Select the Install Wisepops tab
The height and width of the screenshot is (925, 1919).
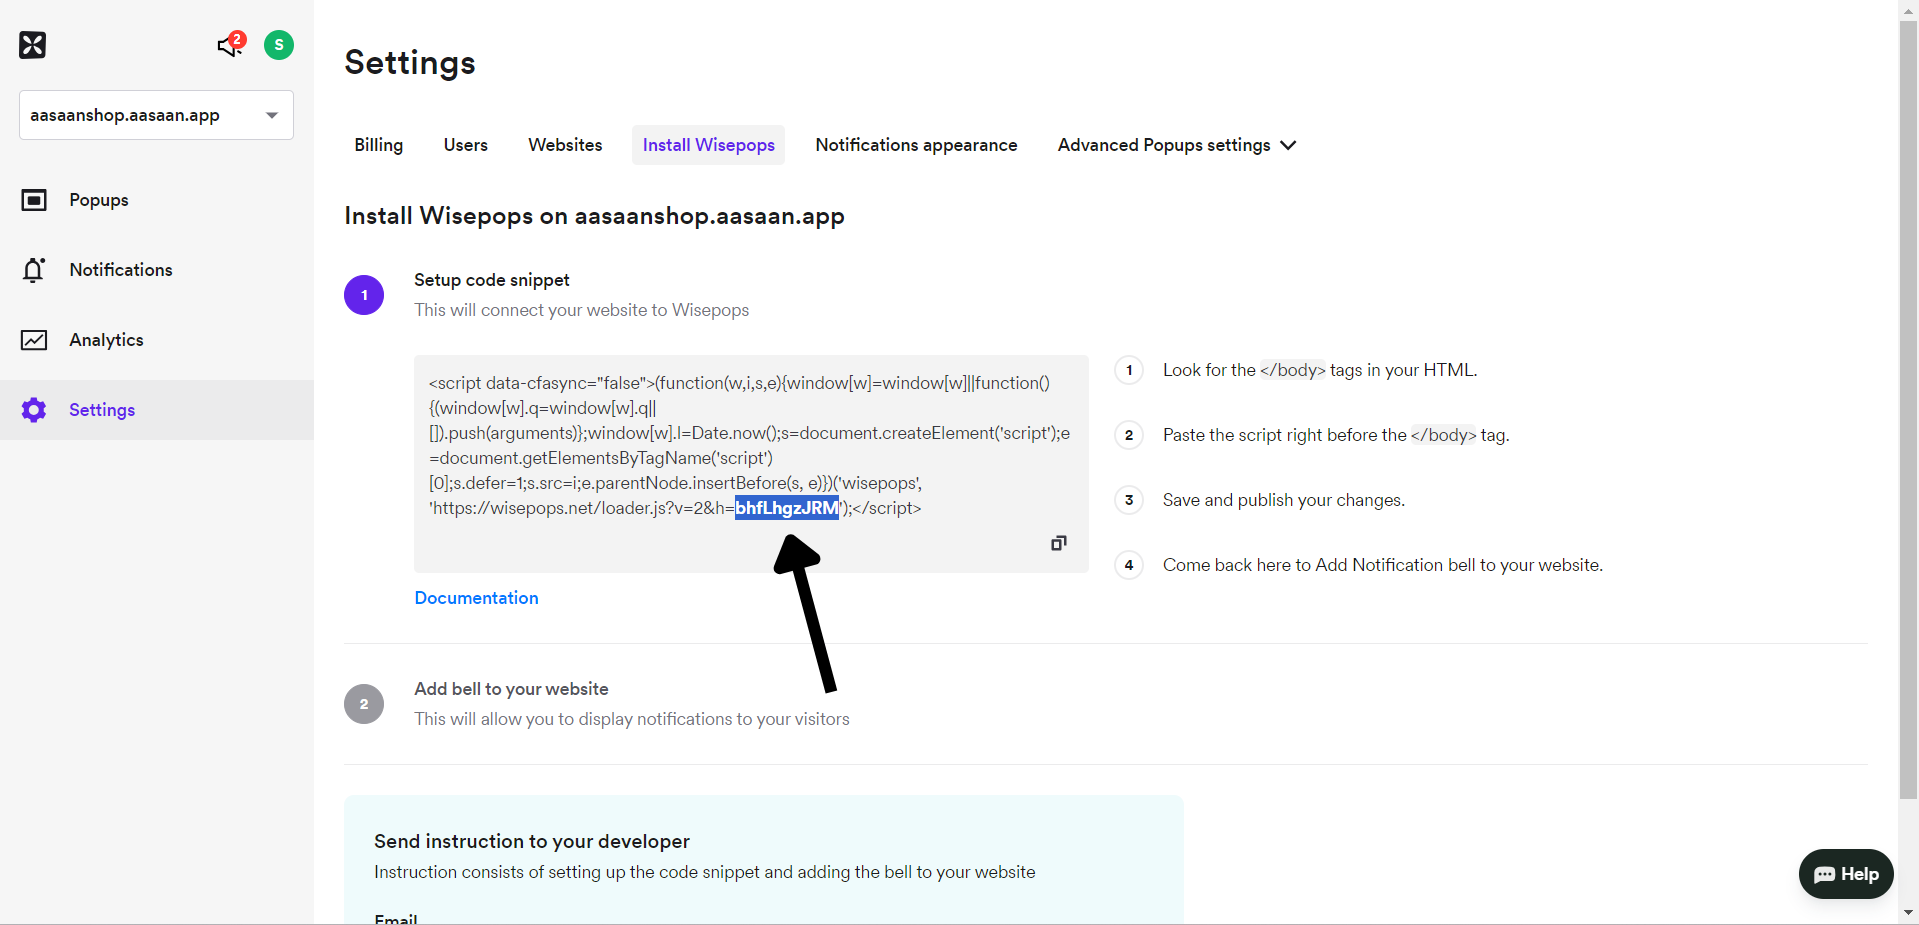tap(708, 145)
